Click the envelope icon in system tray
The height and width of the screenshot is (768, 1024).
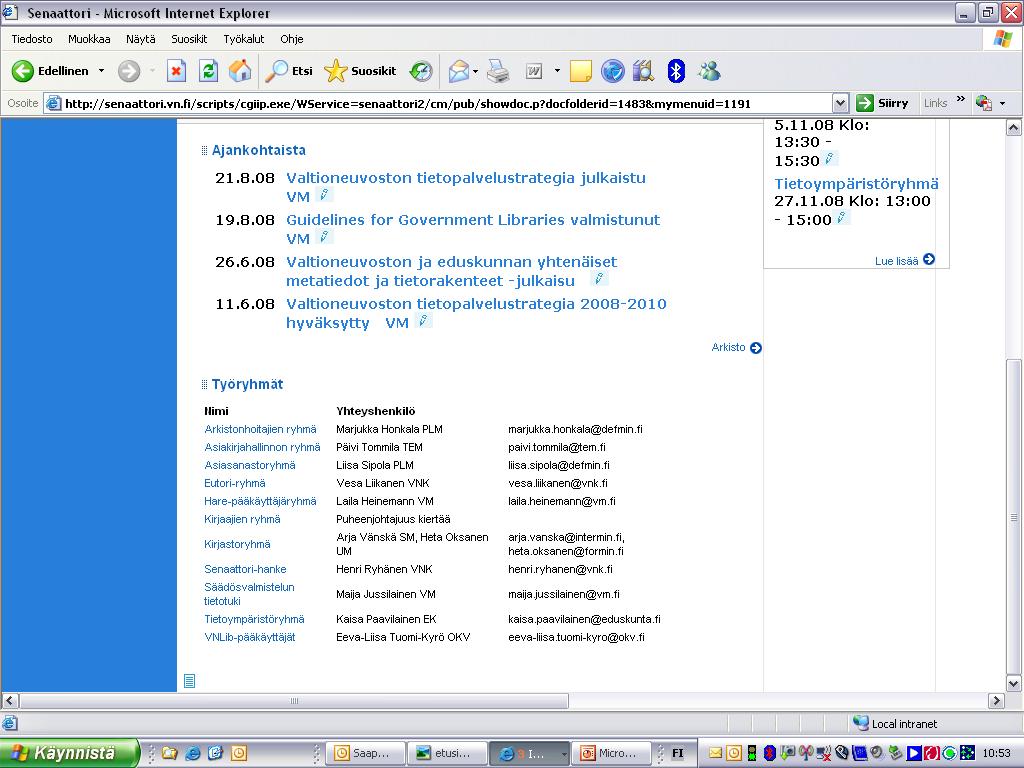715,753
